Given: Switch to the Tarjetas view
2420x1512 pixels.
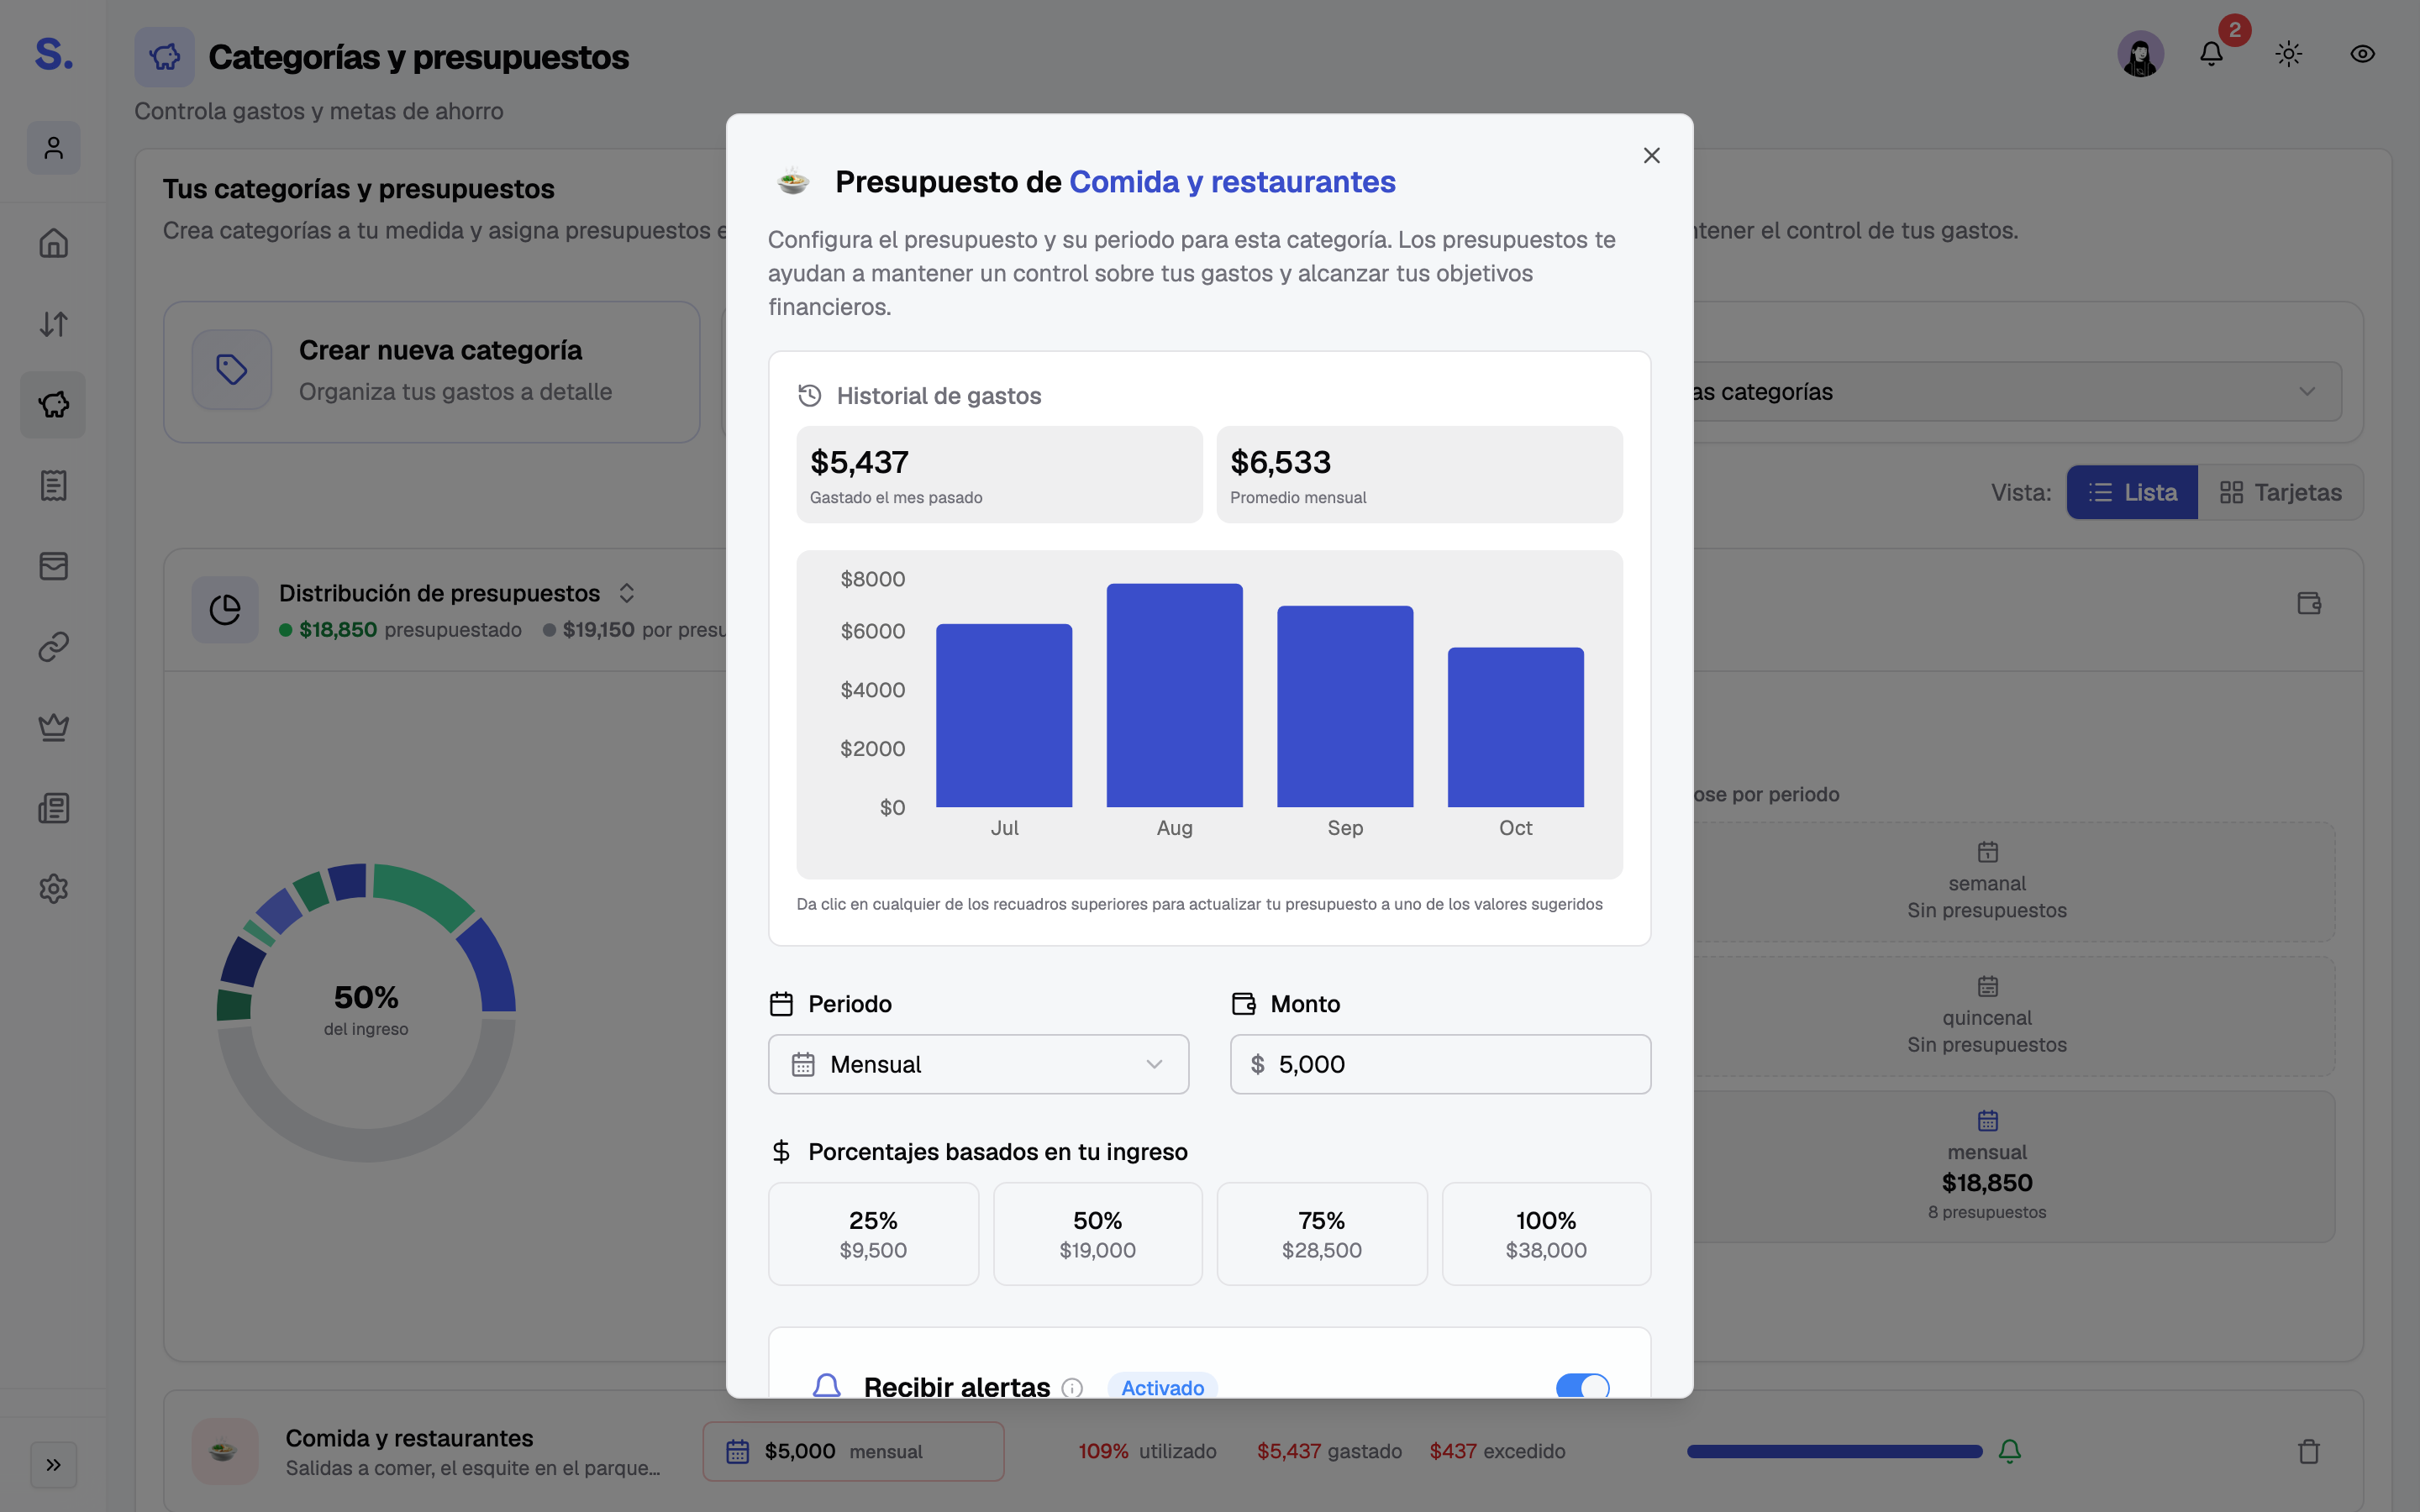Looking at the screenshot, I should click(x=2280, y=492).
